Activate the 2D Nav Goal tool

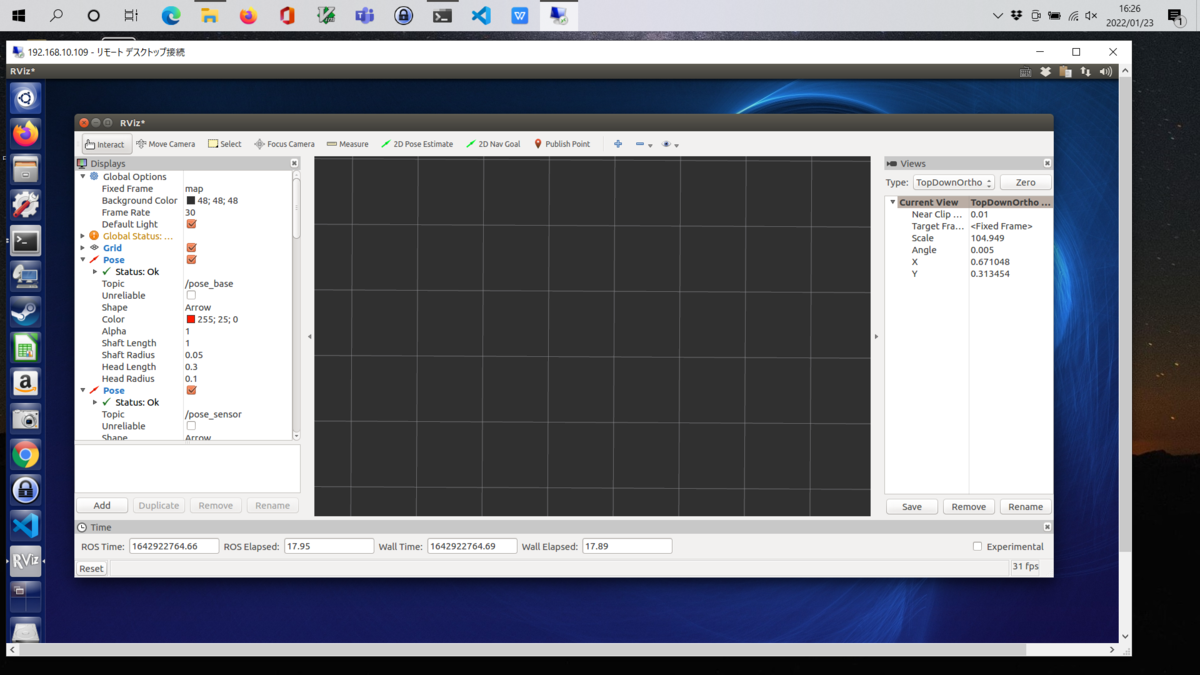(493, 144)
